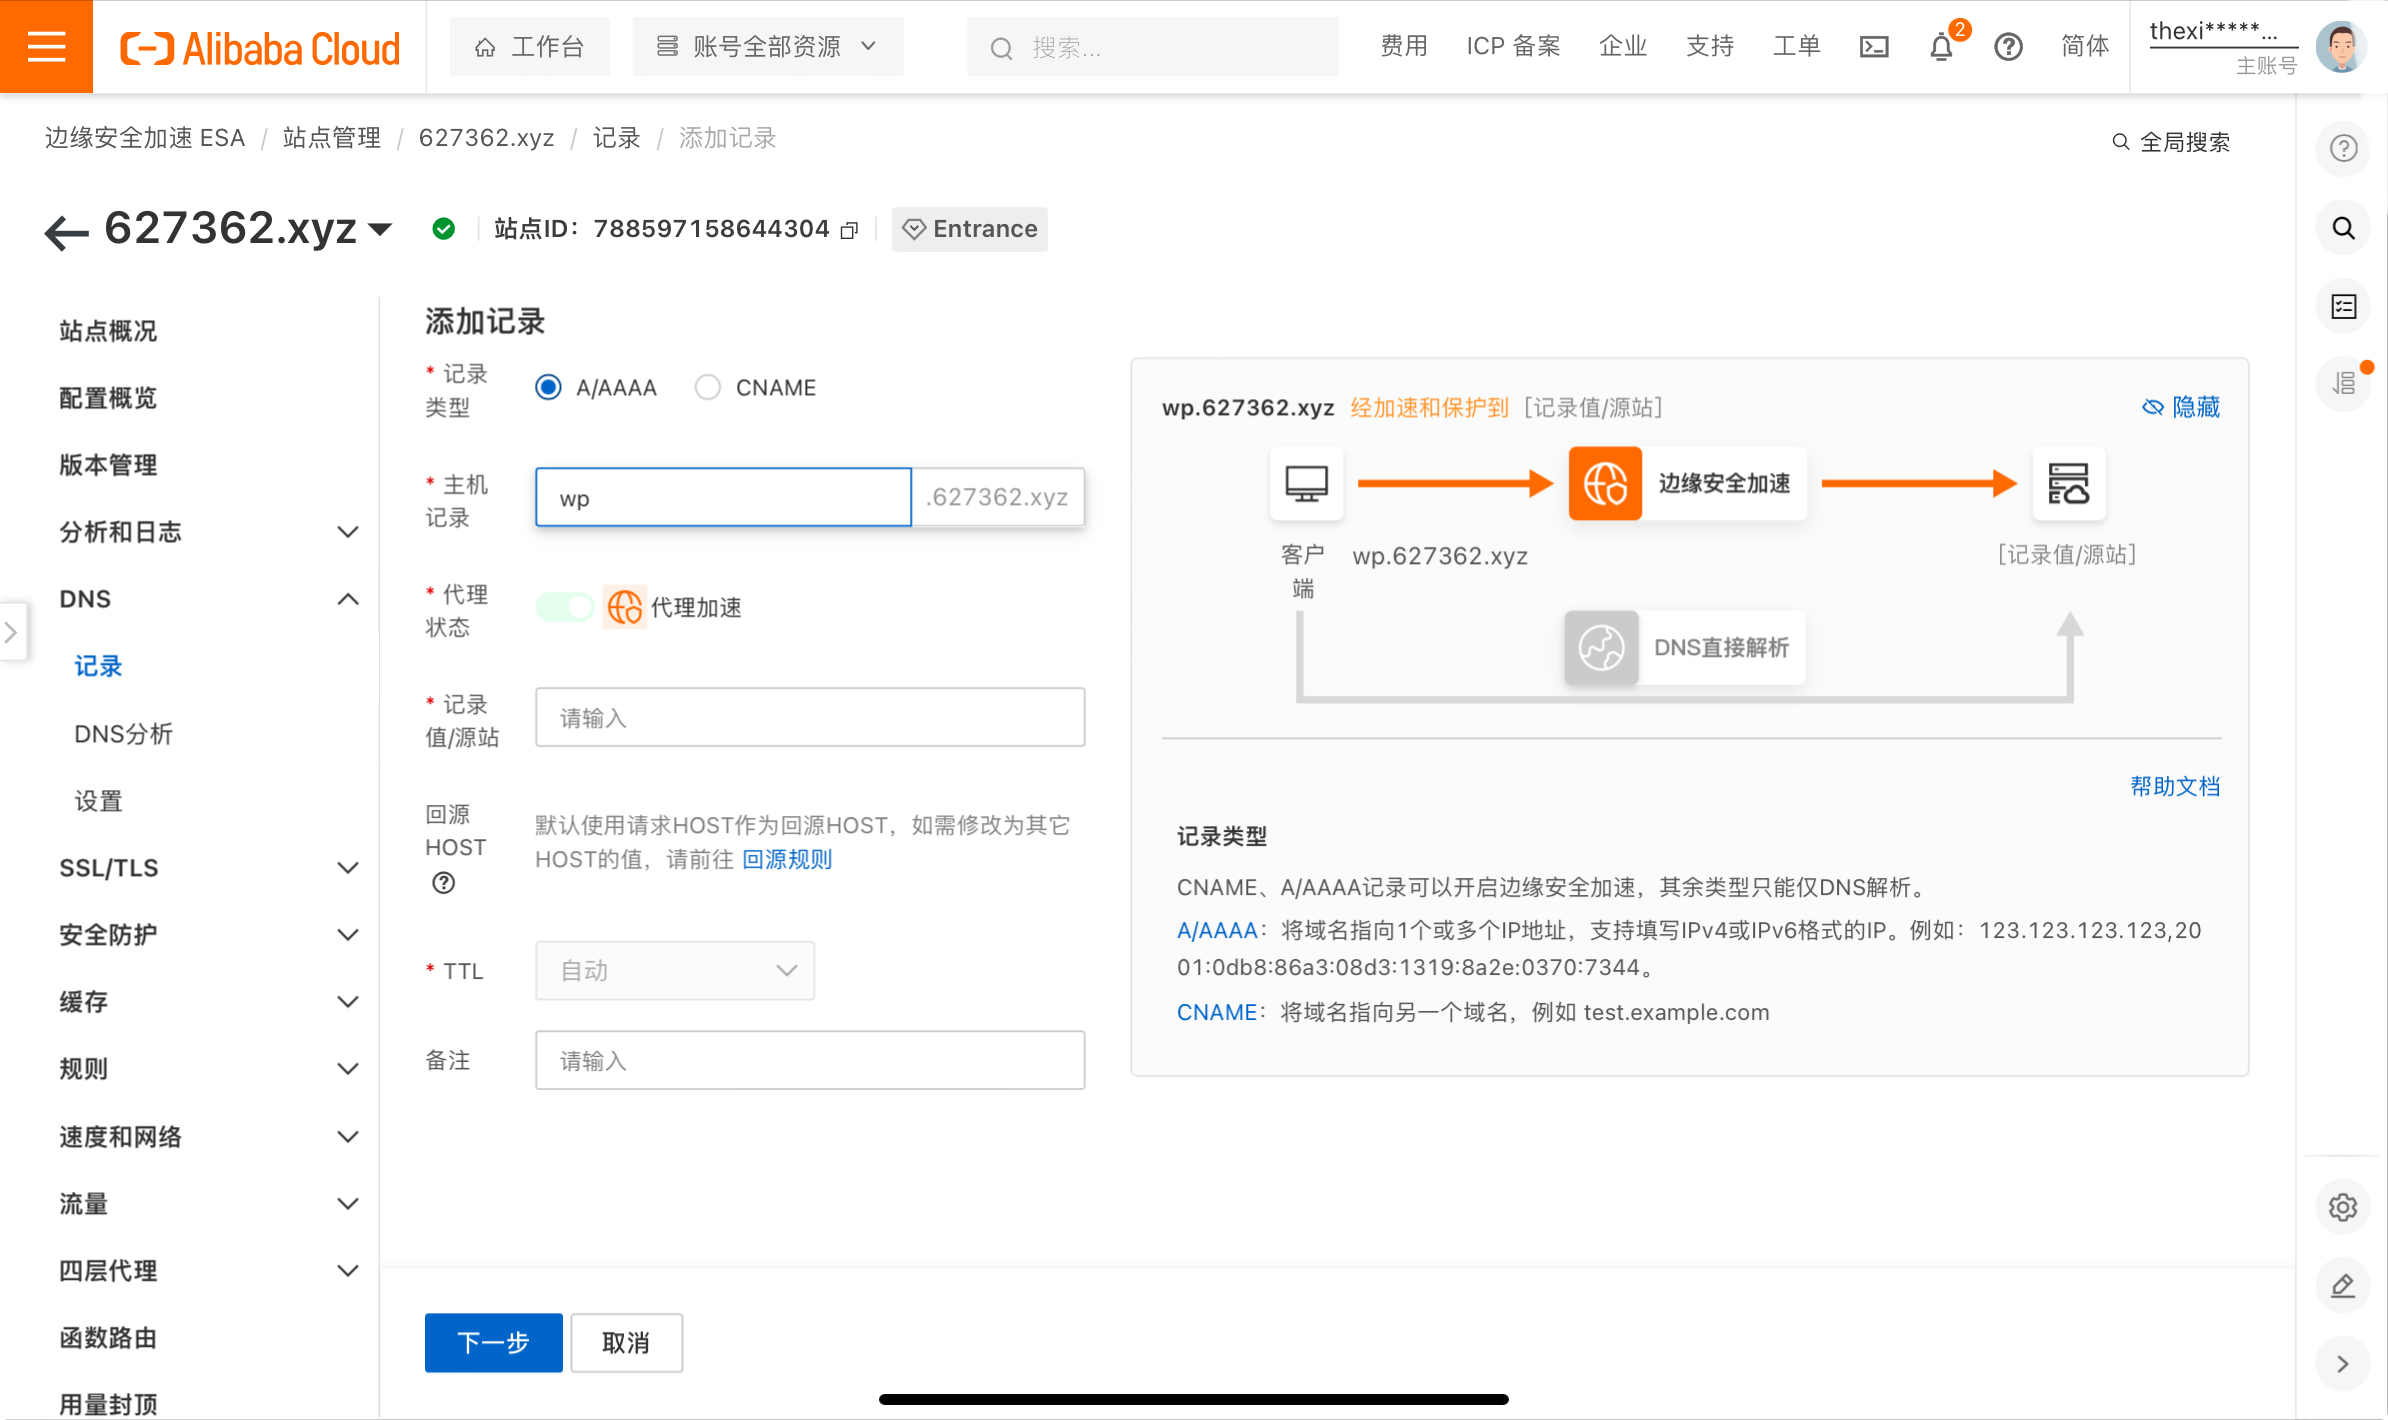Select the CNAME record type
Viewport: 2388px width, 1420px height.
tap(708, 387)
